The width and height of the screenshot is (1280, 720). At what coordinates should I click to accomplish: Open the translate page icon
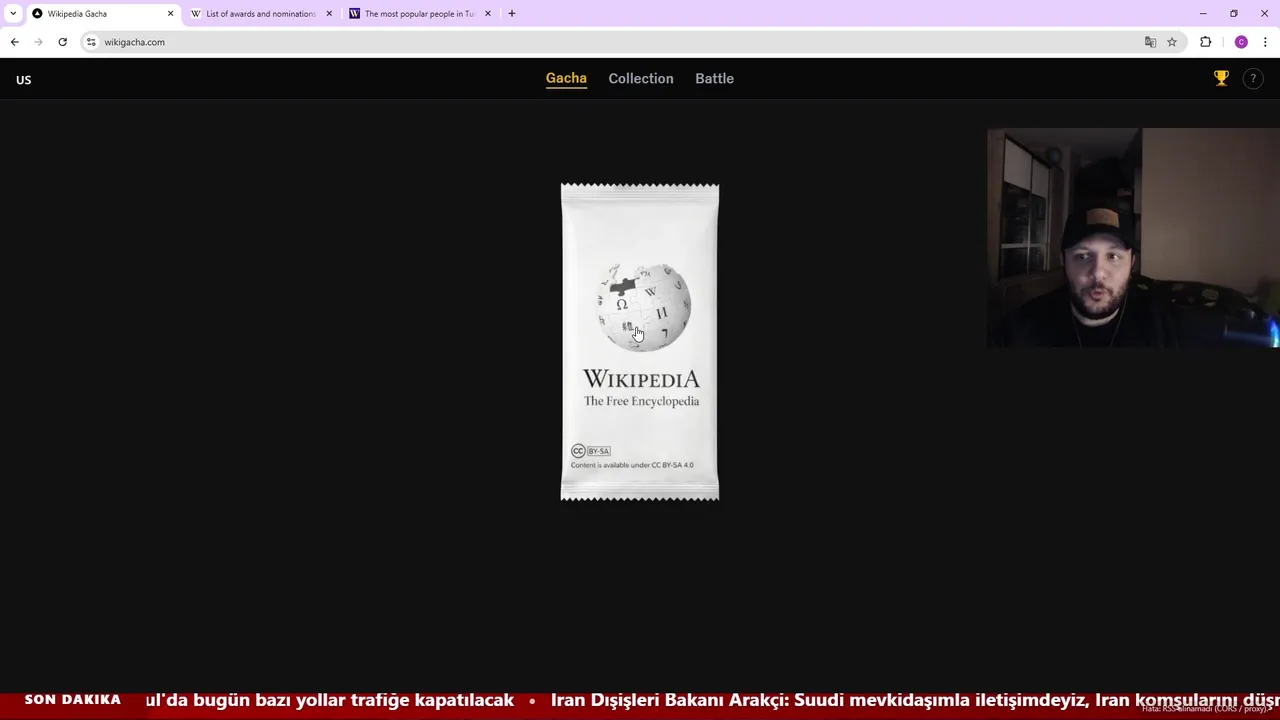[x=1150, y=42]
